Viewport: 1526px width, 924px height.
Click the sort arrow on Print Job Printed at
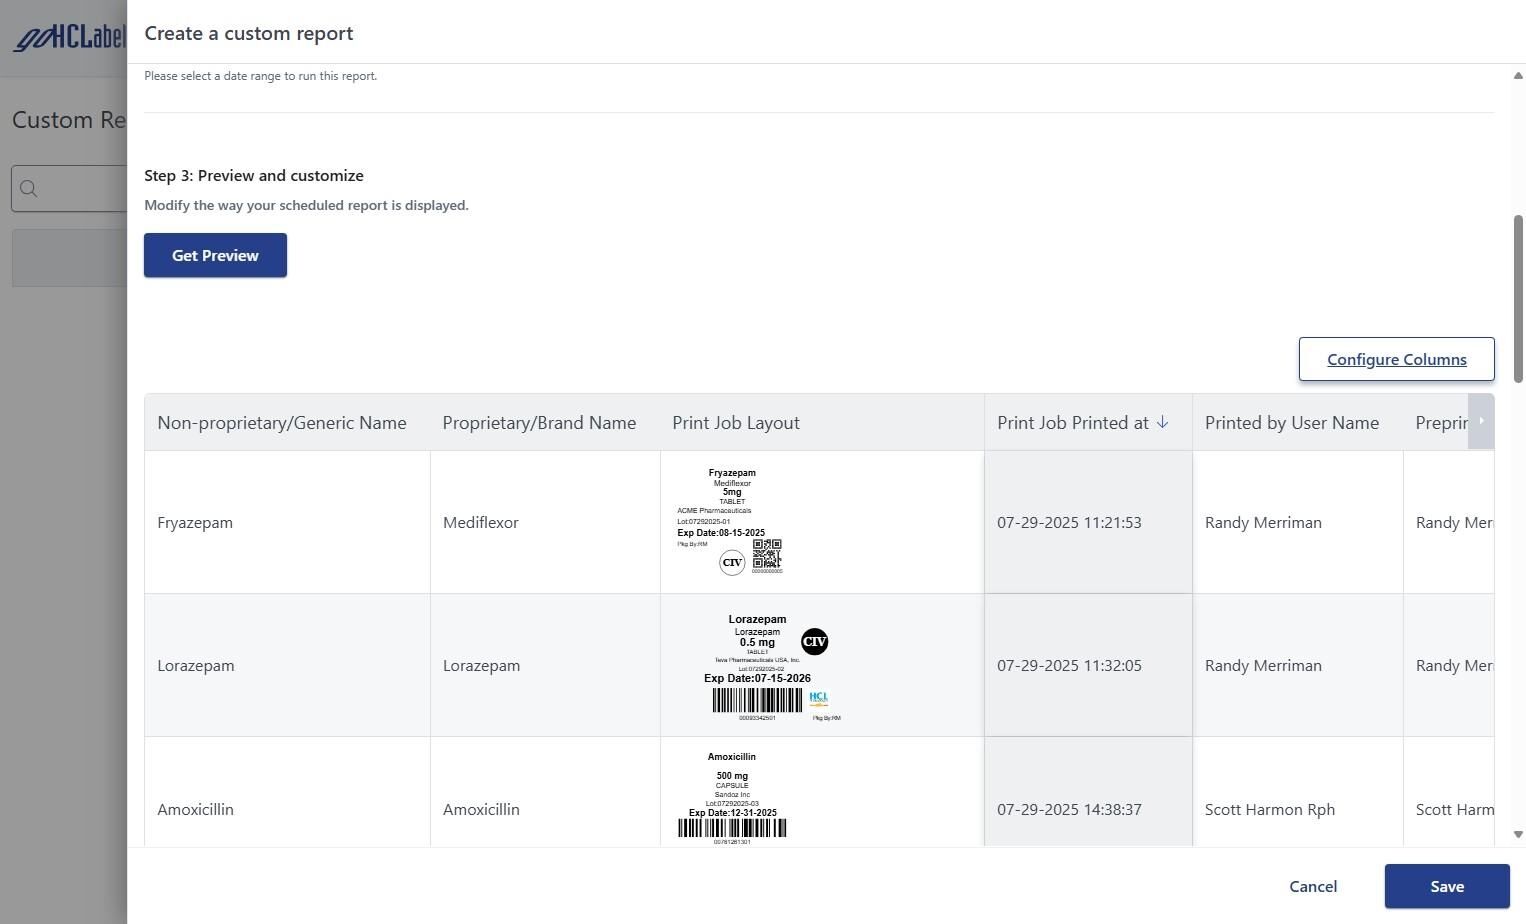click(1162, 423)
